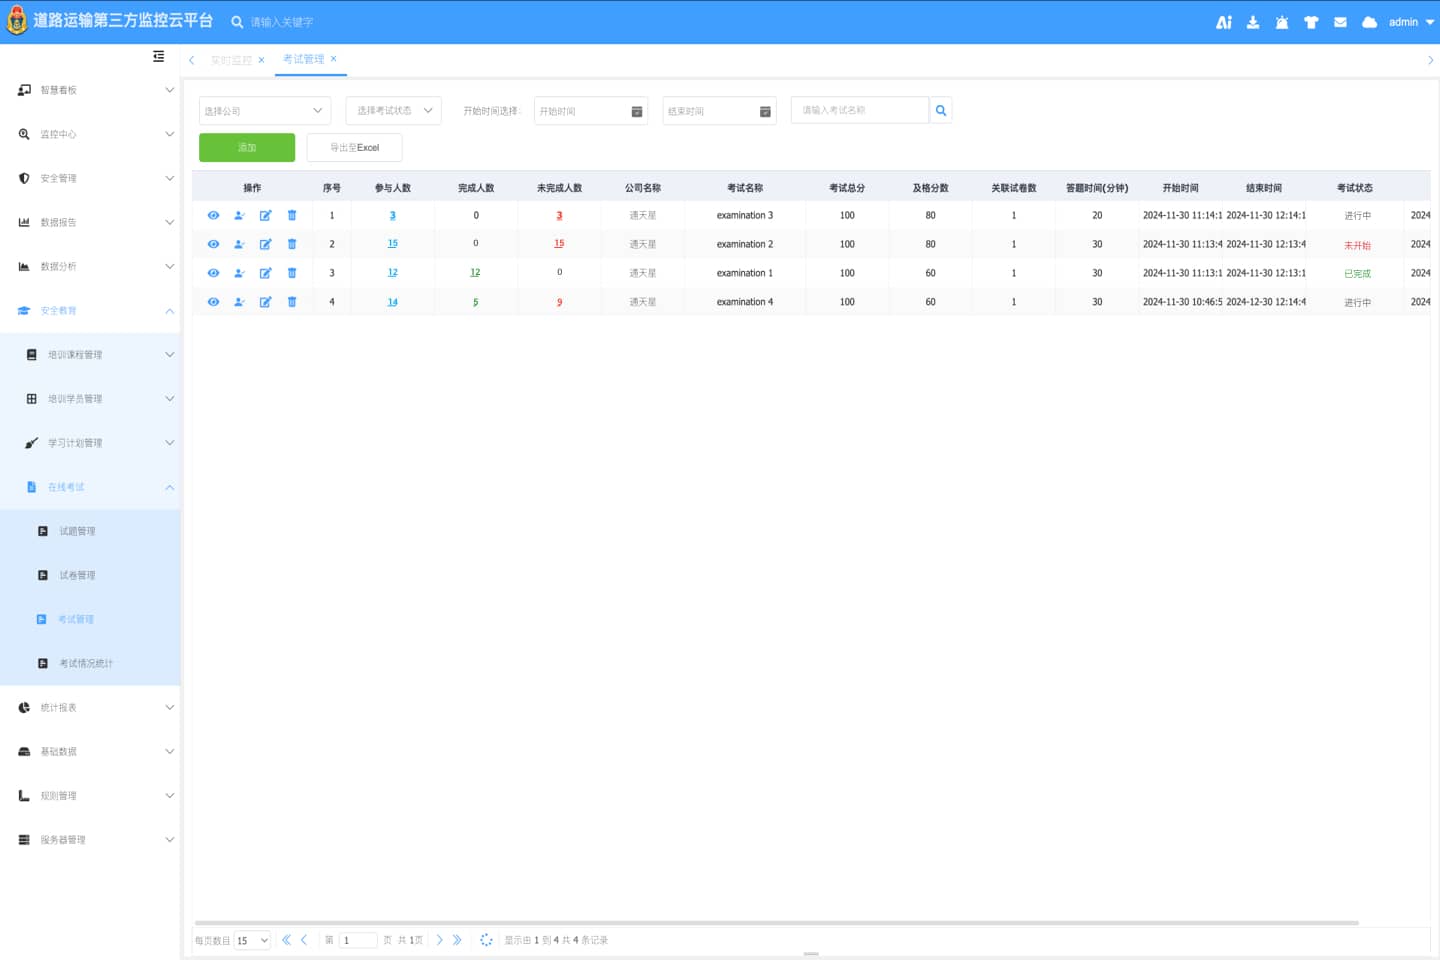Select 考试管理 in the sidebar
This screenshot has height=960, width=1440.
(x=90, y=619)
